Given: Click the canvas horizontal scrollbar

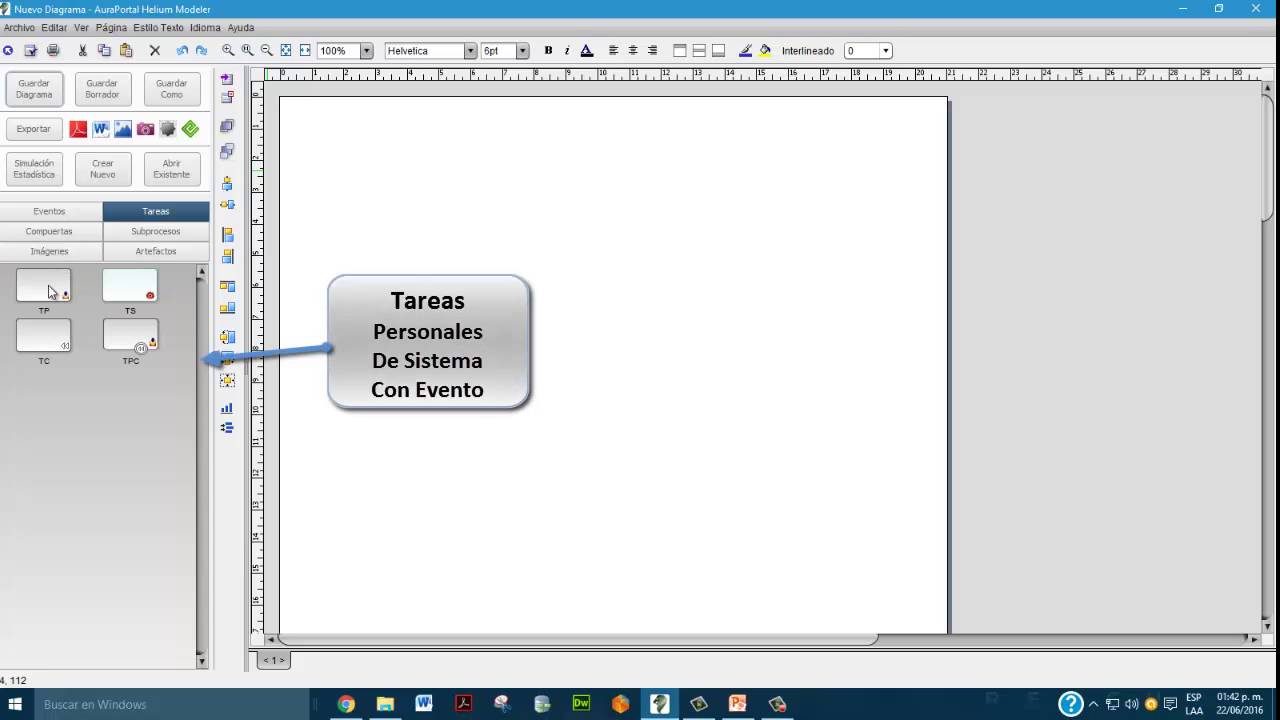Looking at the screenshot, I should click(578, 638).
